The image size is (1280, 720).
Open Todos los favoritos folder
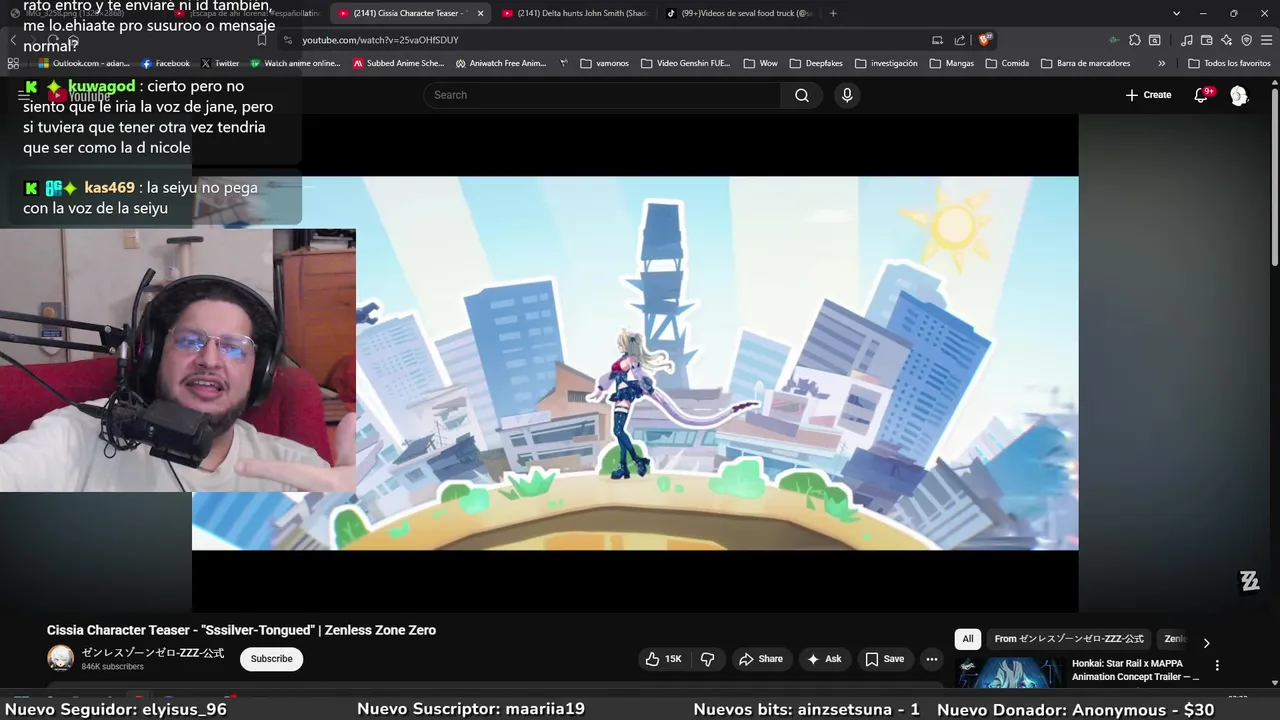coord(1229,63)
